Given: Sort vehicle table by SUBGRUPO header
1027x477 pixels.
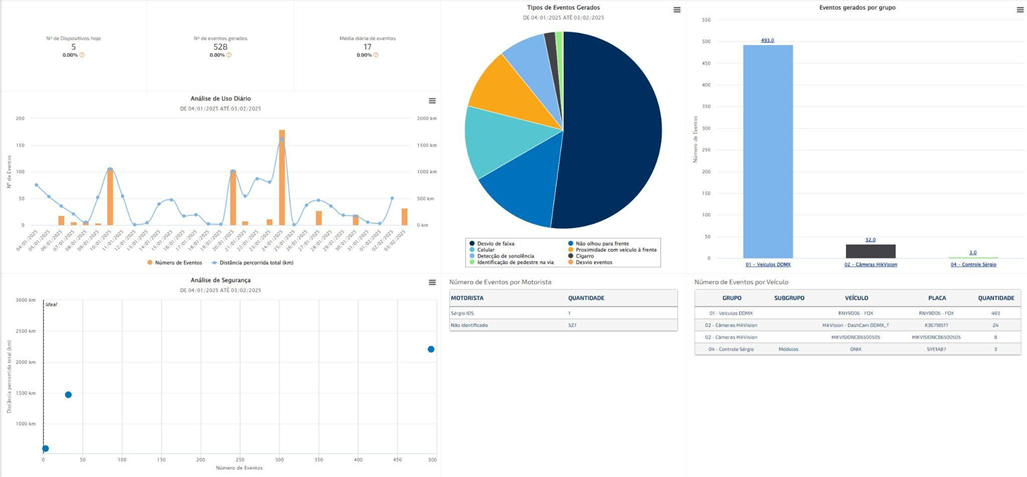Looking at the screenshot, I should (x=789, y=297).
